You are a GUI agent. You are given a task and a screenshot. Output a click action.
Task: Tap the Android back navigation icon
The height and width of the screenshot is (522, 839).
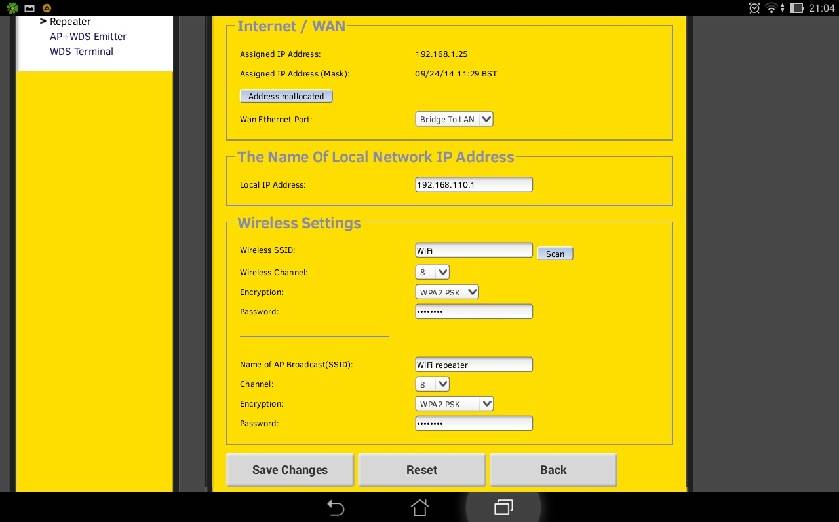pos(335,507)
